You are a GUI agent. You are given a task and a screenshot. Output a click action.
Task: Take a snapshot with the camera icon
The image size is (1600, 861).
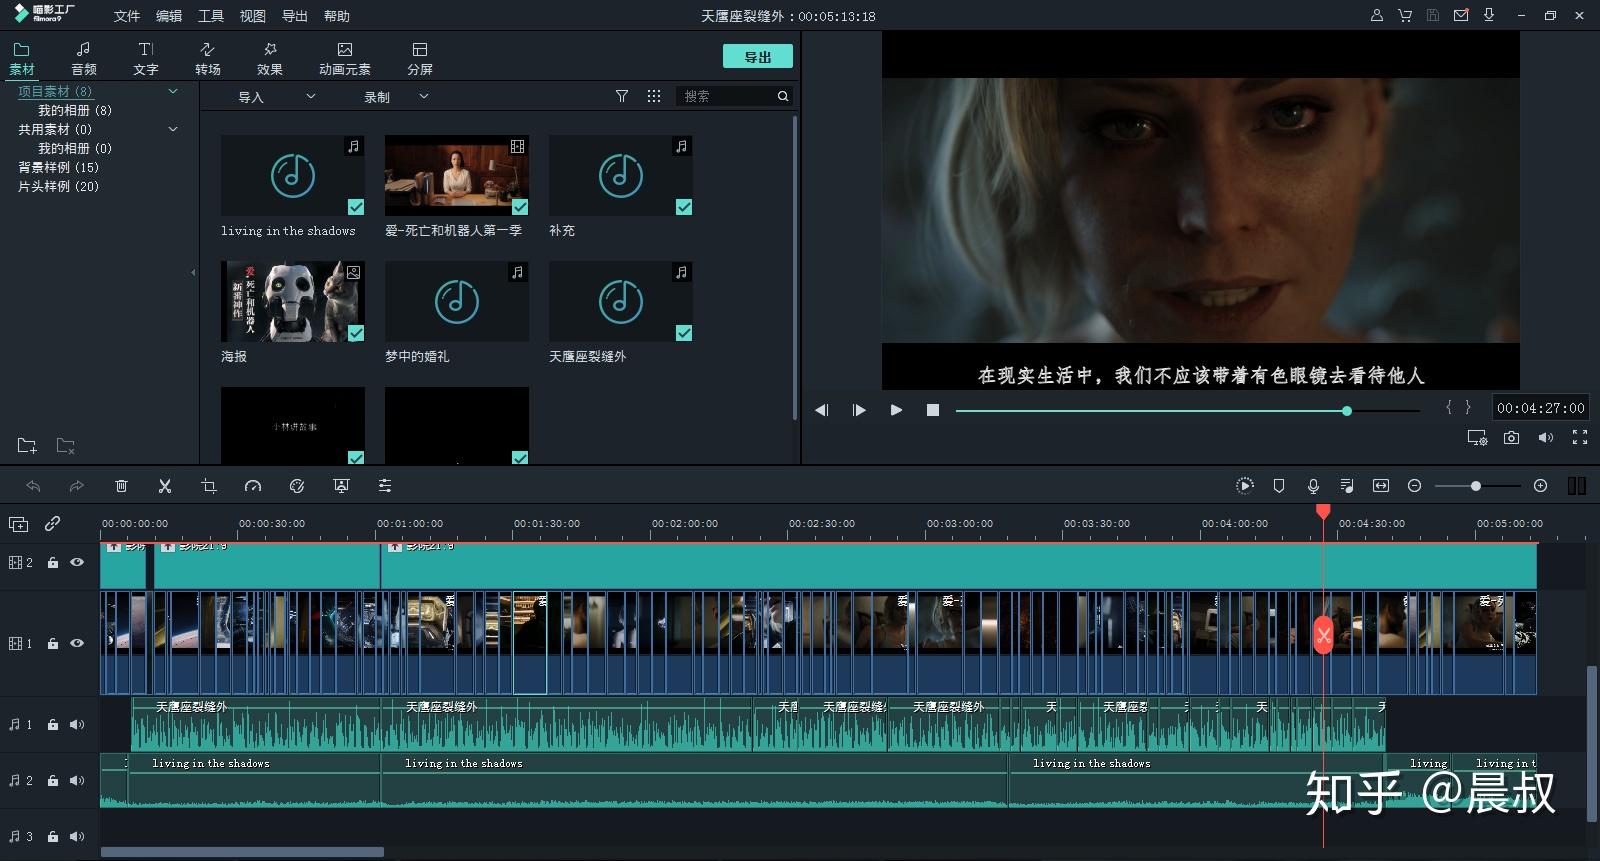coord(1511,438)
